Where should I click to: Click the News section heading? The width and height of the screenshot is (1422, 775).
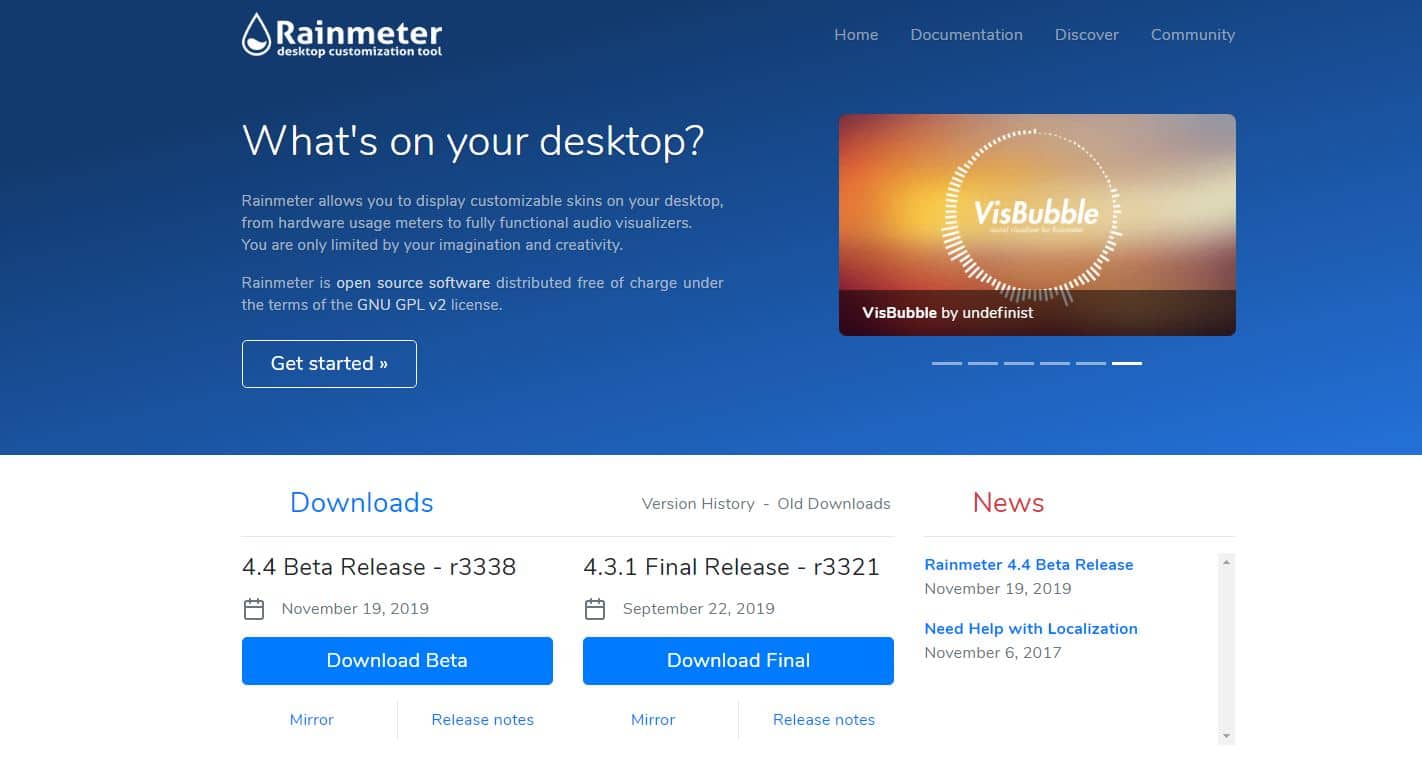[x=1008, y=502]
